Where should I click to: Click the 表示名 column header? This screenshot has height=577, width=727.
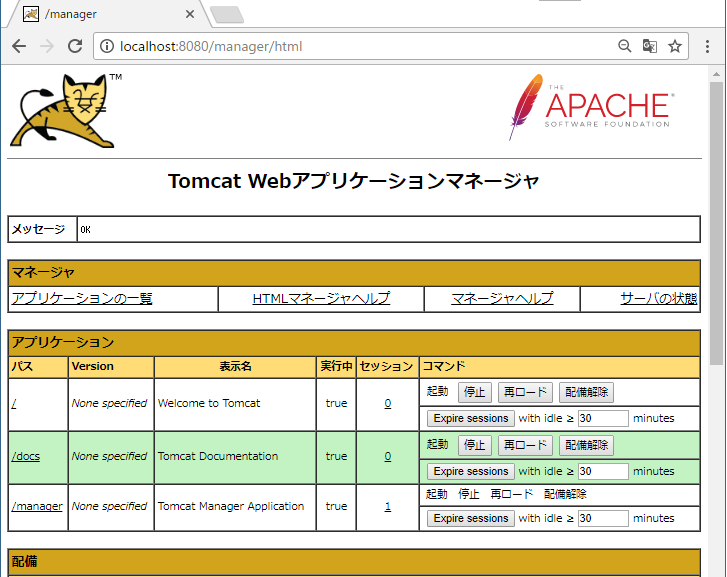(236, 366)
